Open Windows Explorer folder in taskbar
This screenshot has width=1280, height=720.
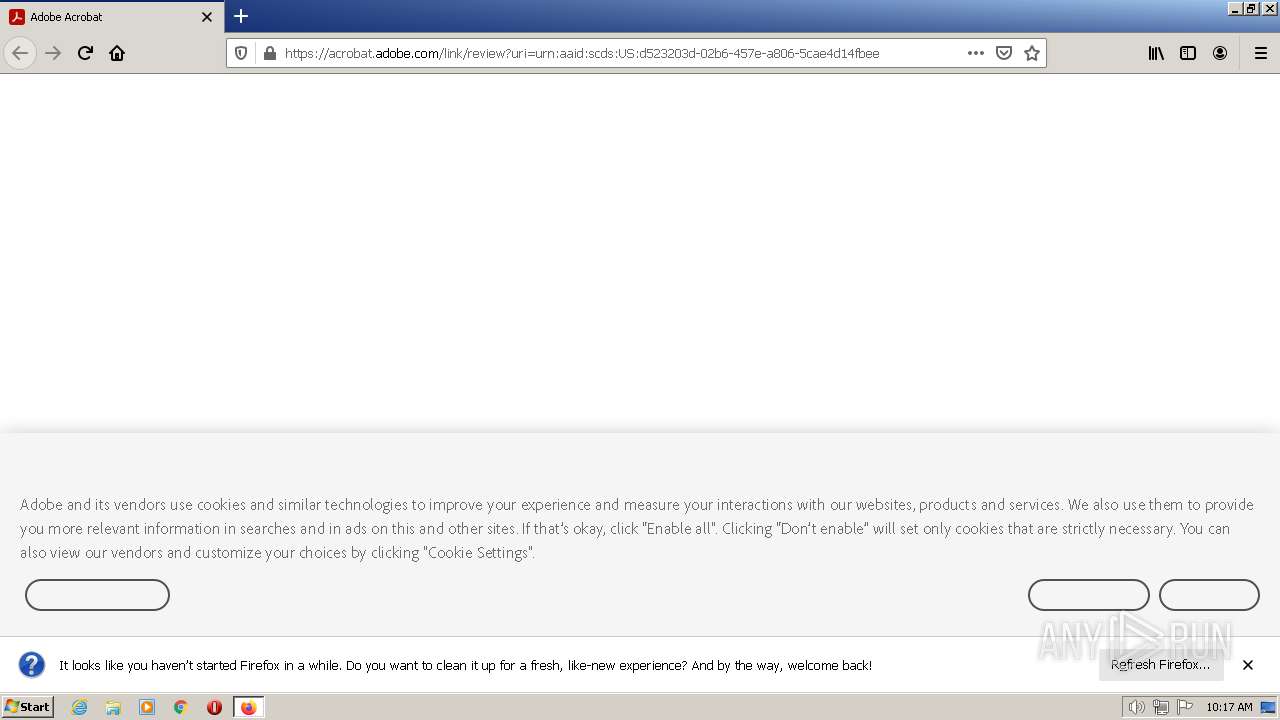pos(113,707)
